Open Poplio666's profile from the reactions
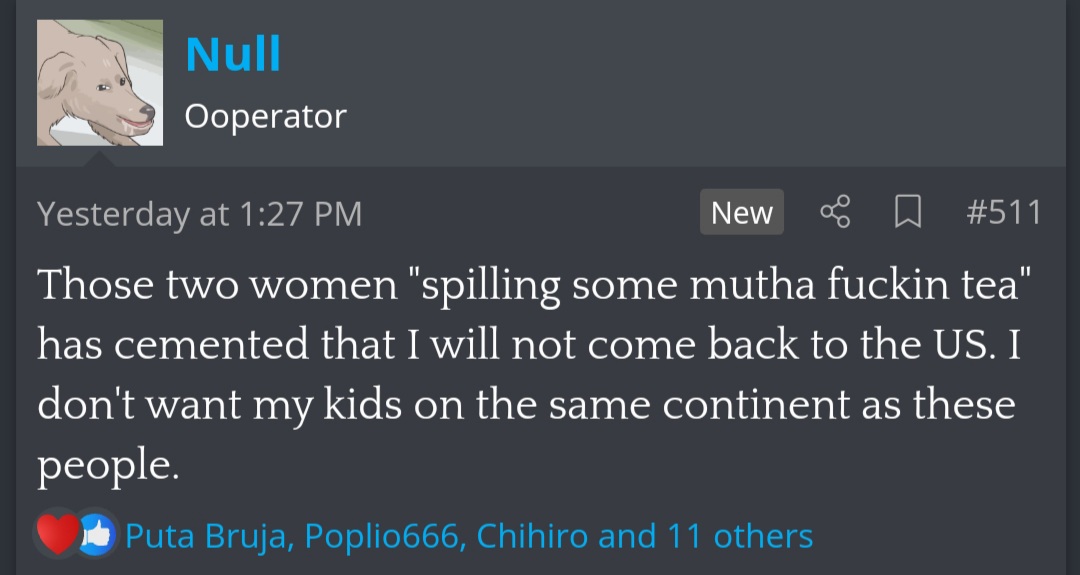Image resolution: width=1080 pixels, height=575 pixels. 383,536
